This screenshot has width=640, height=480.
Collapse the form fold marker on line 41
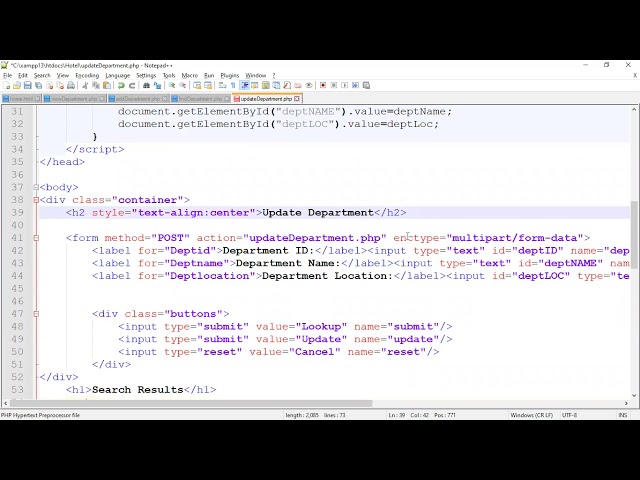coord(36,238)
